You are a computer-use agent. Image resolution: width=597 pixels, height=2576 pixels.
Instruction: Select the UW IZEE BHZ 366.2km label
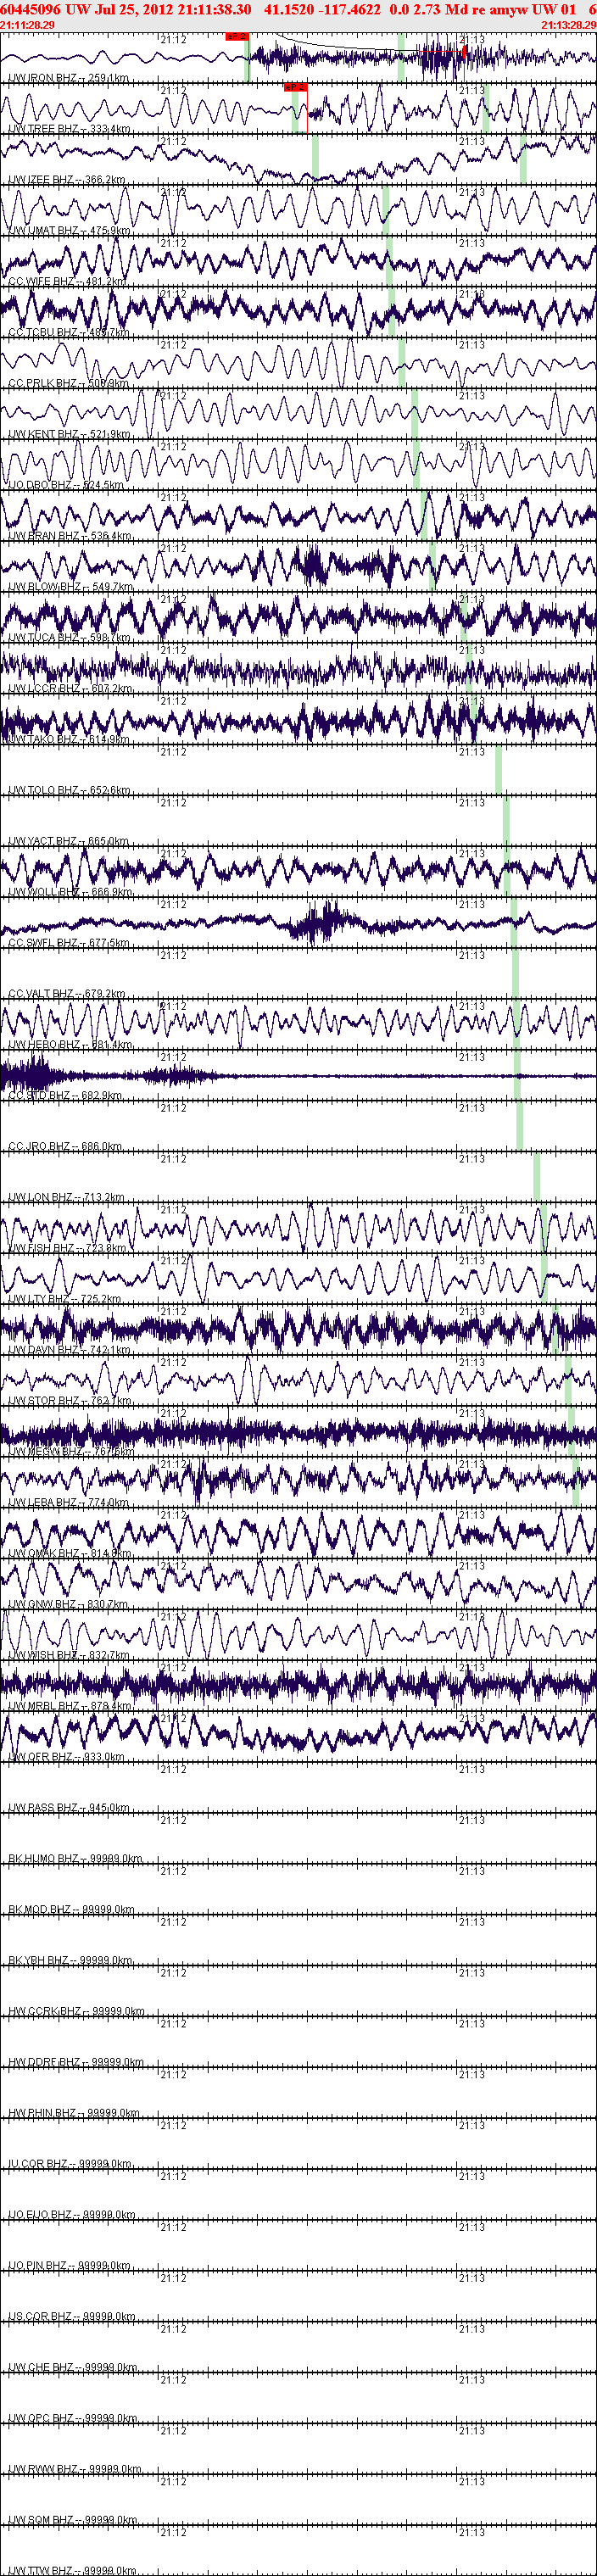coord(67,180)
